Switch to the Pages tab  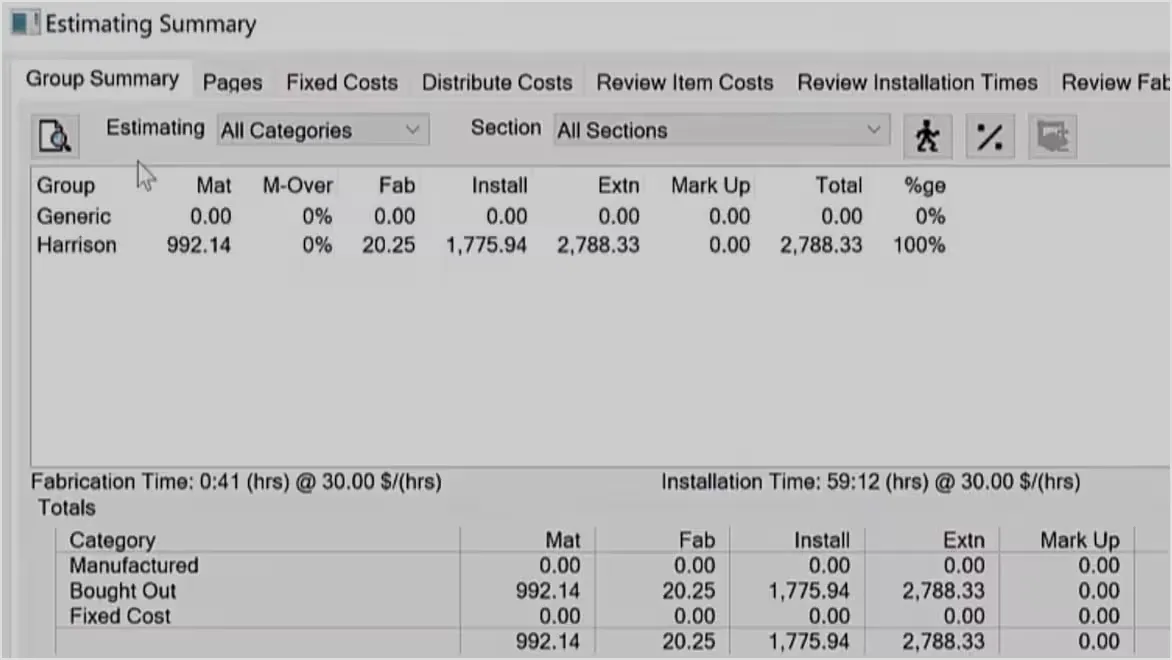pyautogui.click(x=232, y=83)
